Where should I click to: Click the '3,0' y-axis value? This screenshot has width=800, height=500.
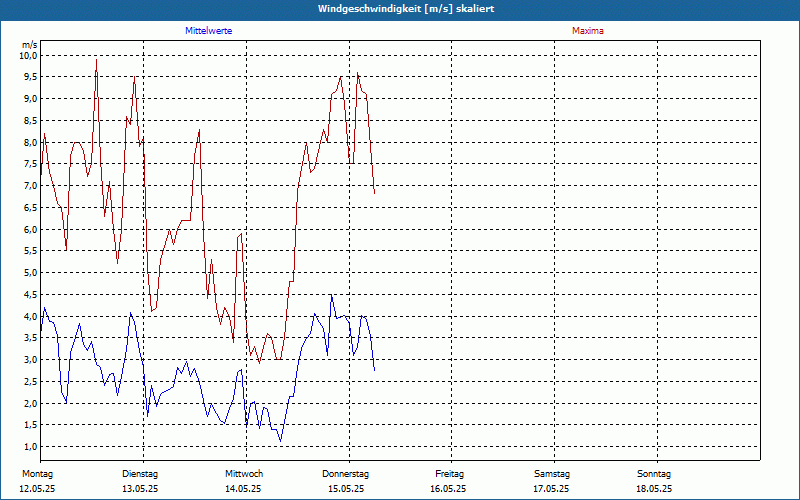click(31, 360)
